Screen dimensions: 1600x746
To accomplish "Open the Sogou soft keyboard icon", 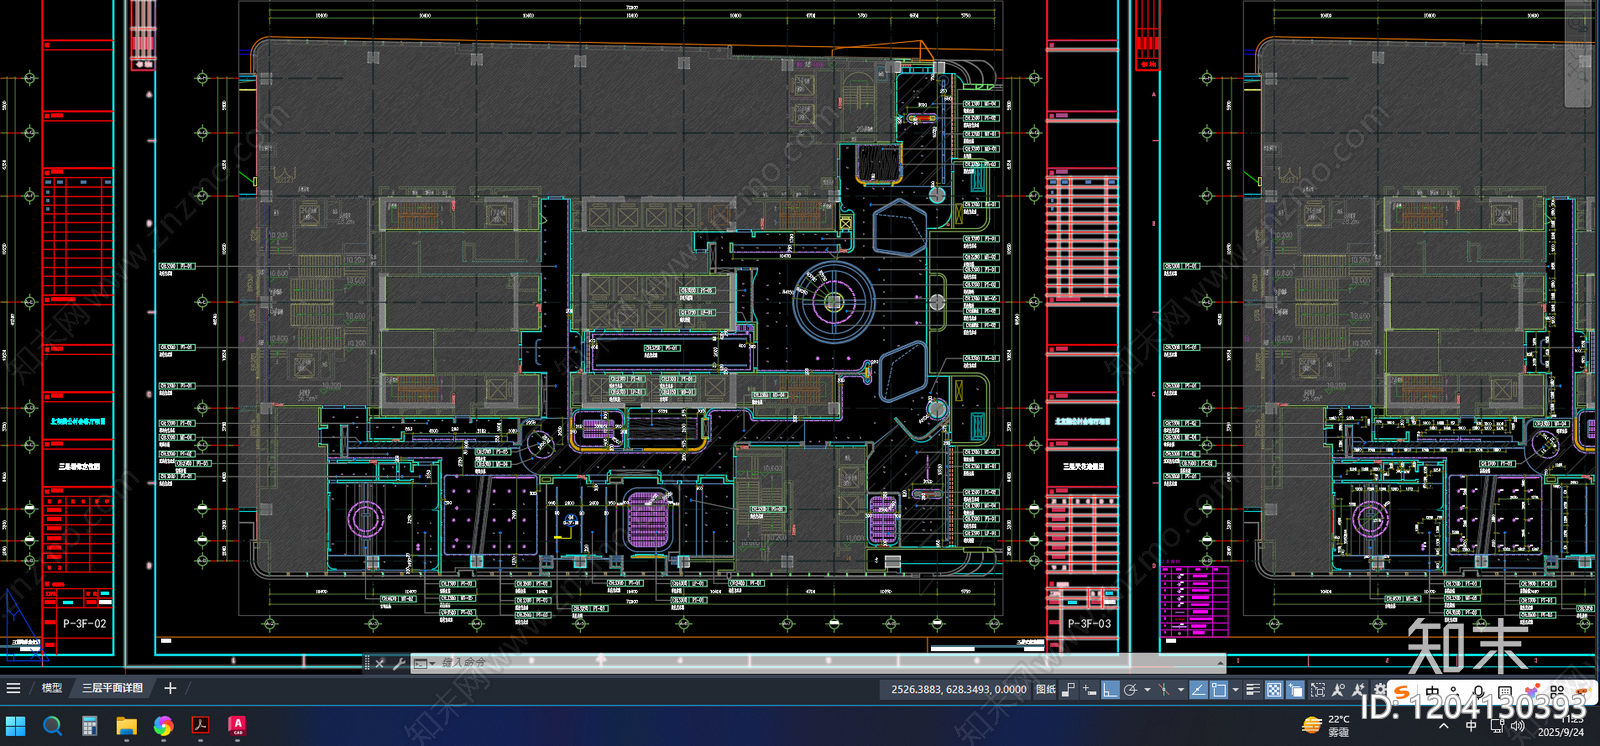I will pos(1505,692).
